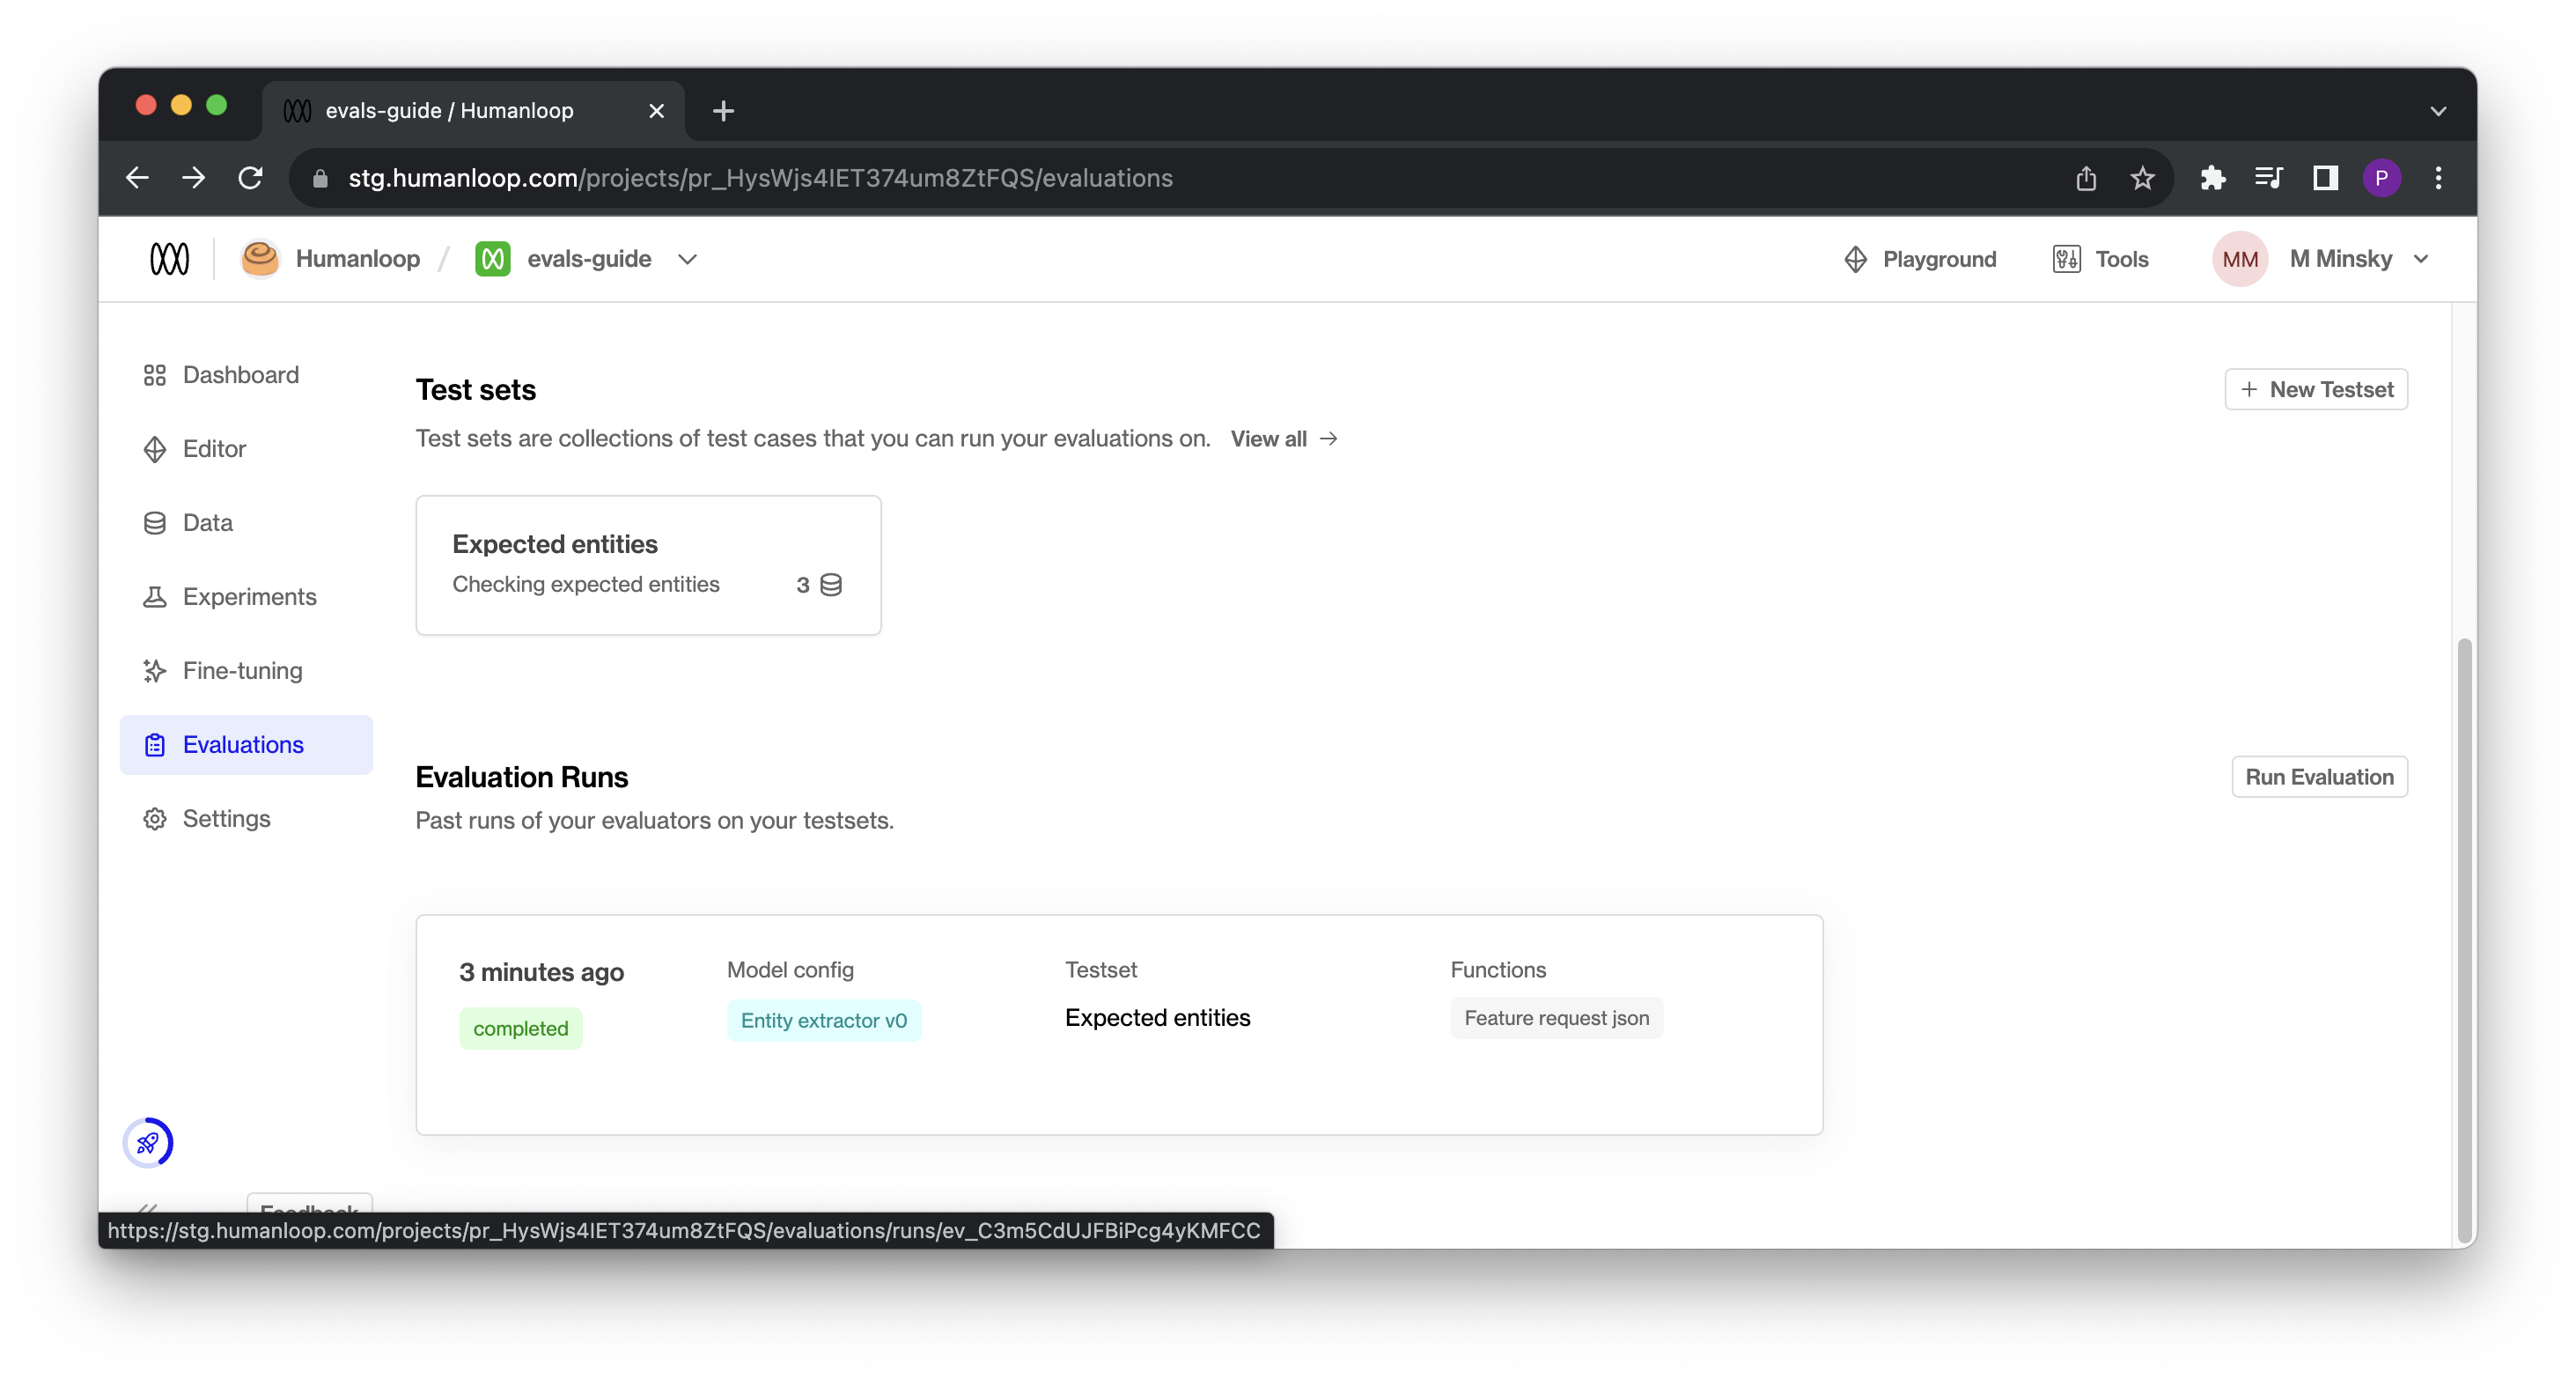The height and width of the screenshot is (1379, 2576).
Task: Open the Playground from top bar
Action: (x=1919, y=259)
